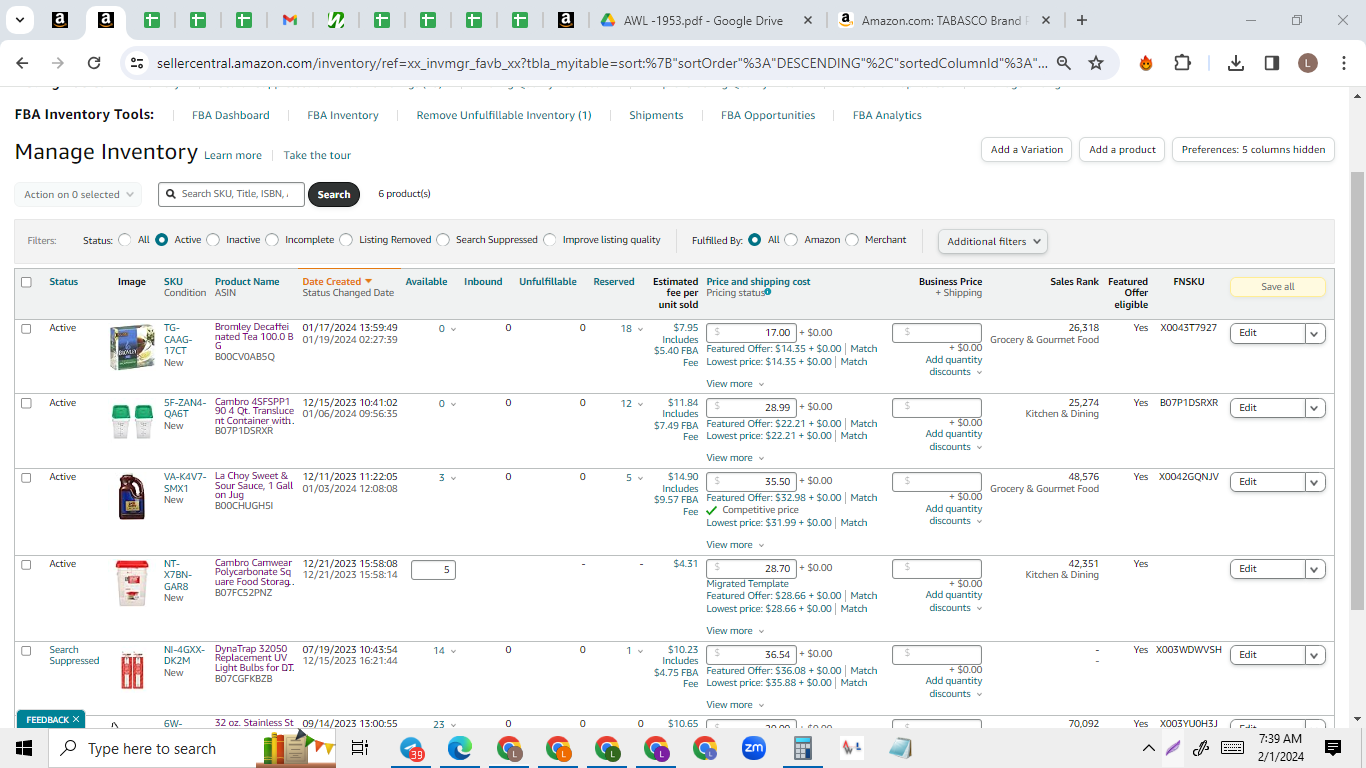This screenshot has height=768, width=1366.
Task: Expand Add quantity discounts for La Choy row
Action: [954, 515]
